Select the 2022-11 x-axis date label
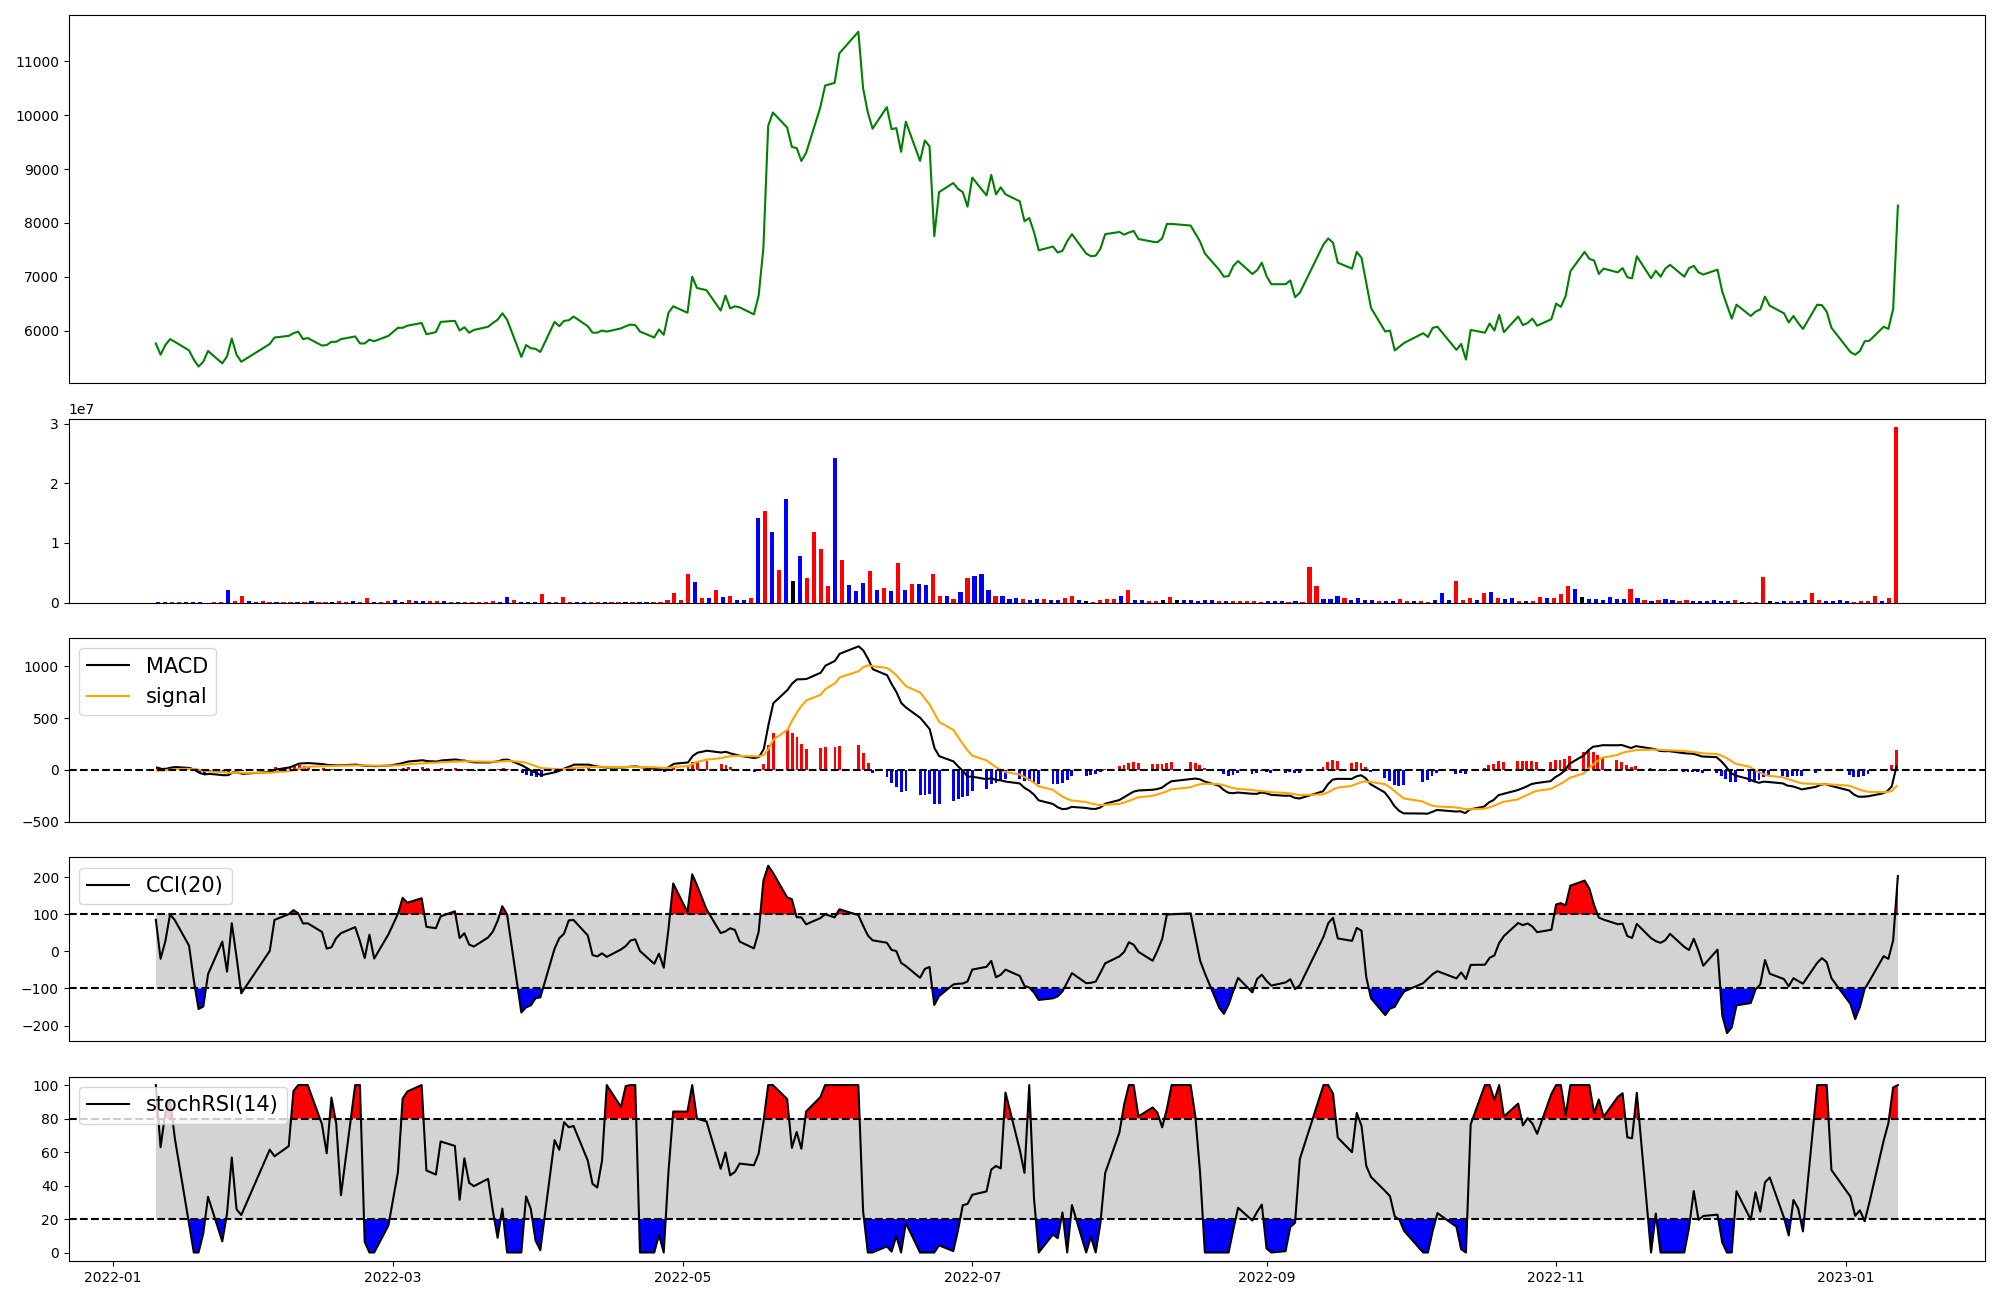2000x1300 pixels. (x=1557, y=1277)
